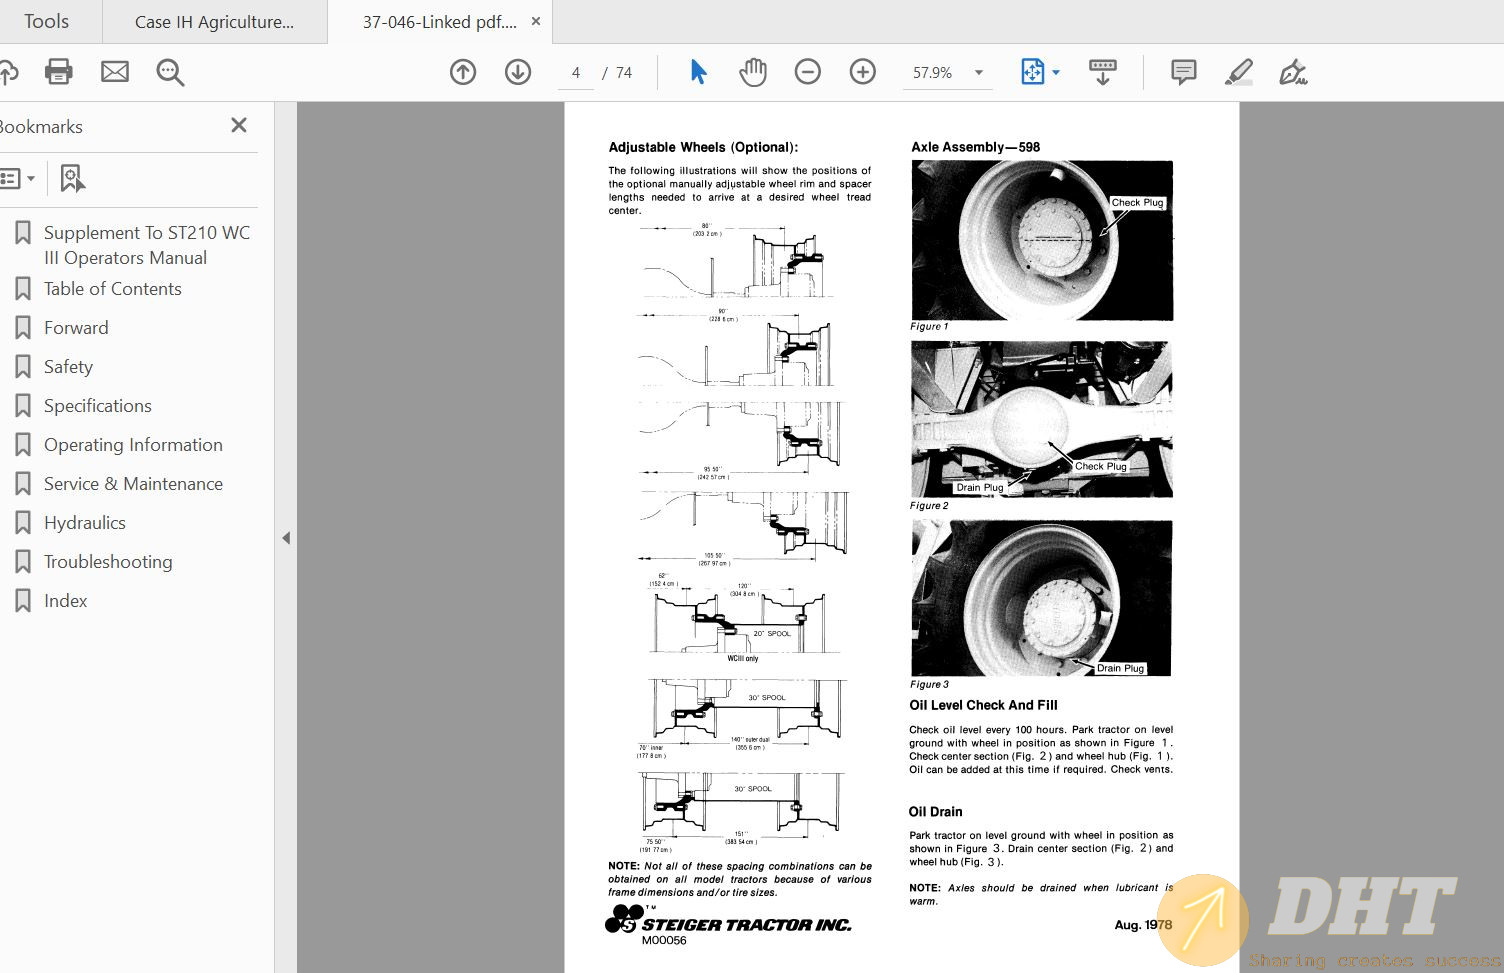
Task: Go to previous page with up arrow
Action: point(463,72)
